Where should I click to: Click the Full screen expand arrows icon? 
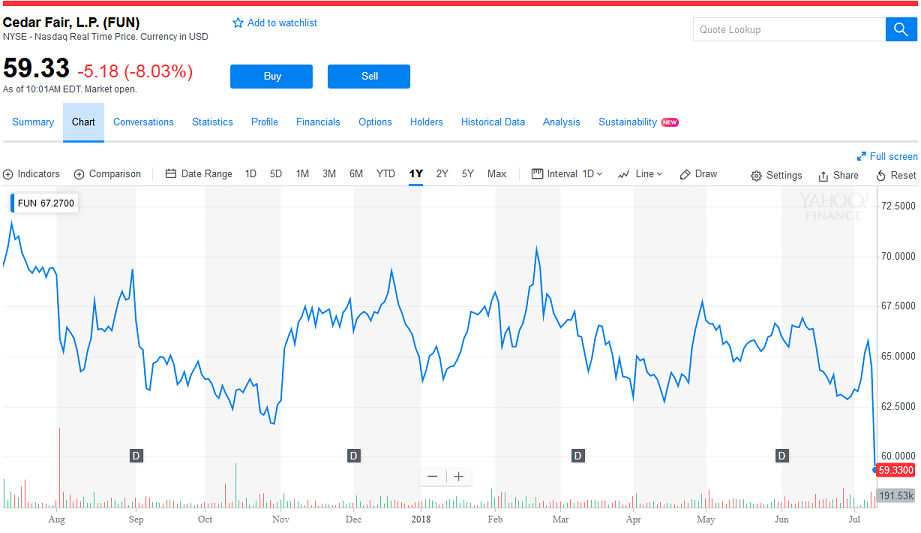[861, 156]
